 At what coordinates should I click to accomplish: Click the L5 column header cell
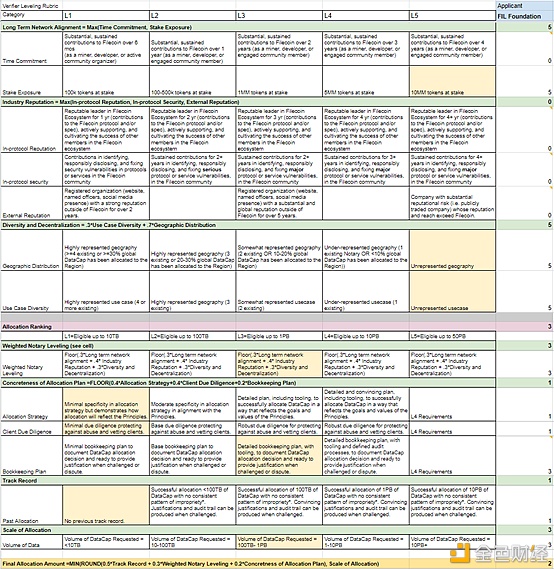pos(452,16)
